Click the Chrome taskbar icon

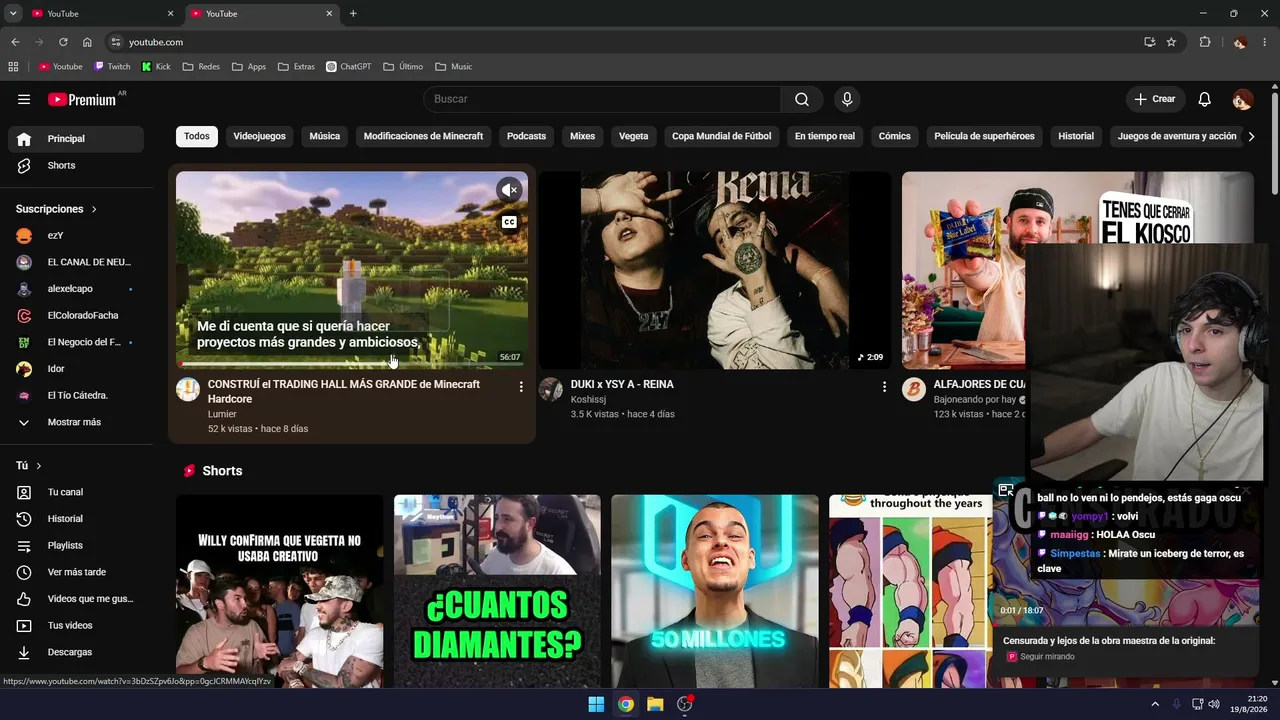point(625,704)
